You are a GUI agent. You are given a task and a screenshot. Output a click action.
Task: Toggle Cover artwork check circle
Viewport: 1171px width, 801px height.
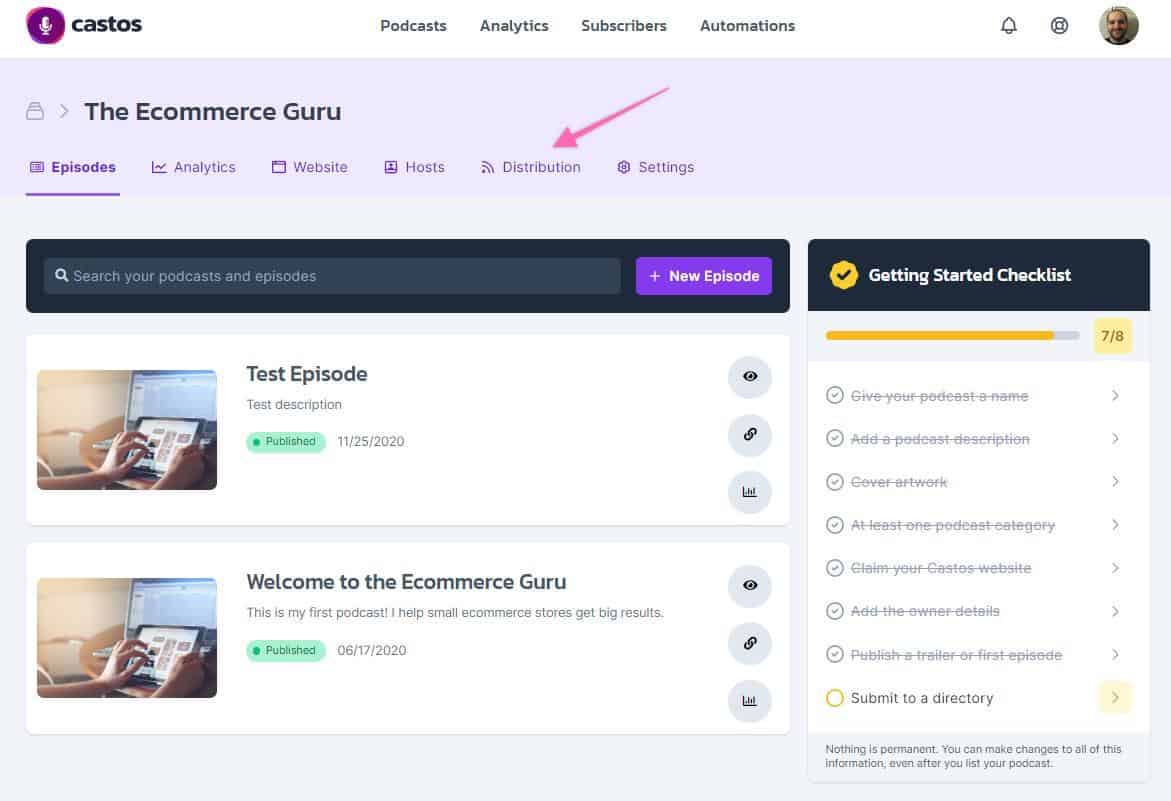coord(834,481)
